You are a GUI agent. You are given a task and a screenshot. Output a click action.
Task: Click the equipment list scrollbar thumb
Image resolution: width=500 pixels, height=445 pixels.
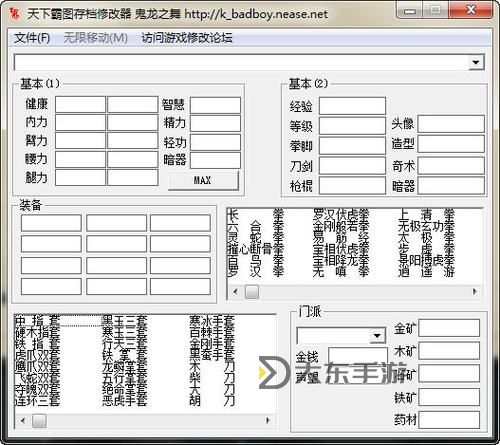pos(39,421)
